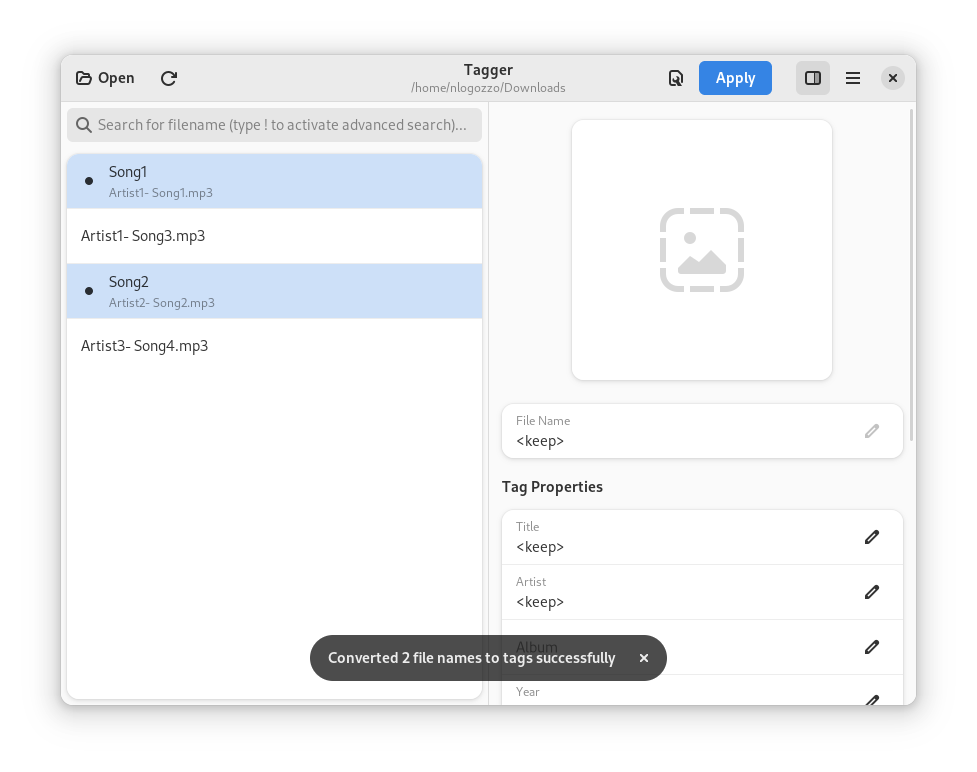977x772 pixels.
Task: Click the Album edit pencil icon
Action: 872,647
